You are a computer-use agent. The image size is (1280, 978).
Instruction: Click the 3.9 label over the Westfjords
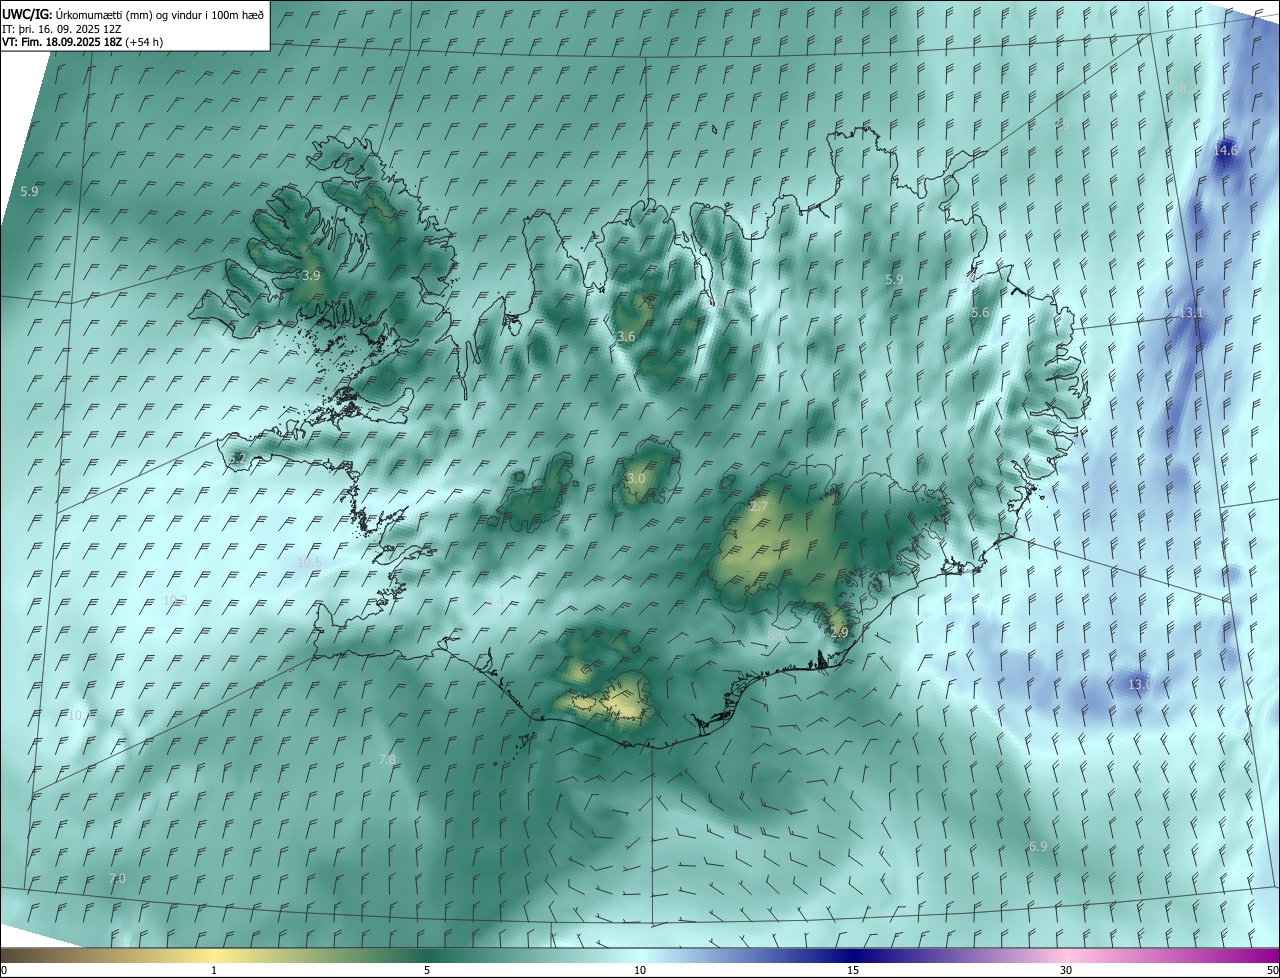(x=311, y=275)
